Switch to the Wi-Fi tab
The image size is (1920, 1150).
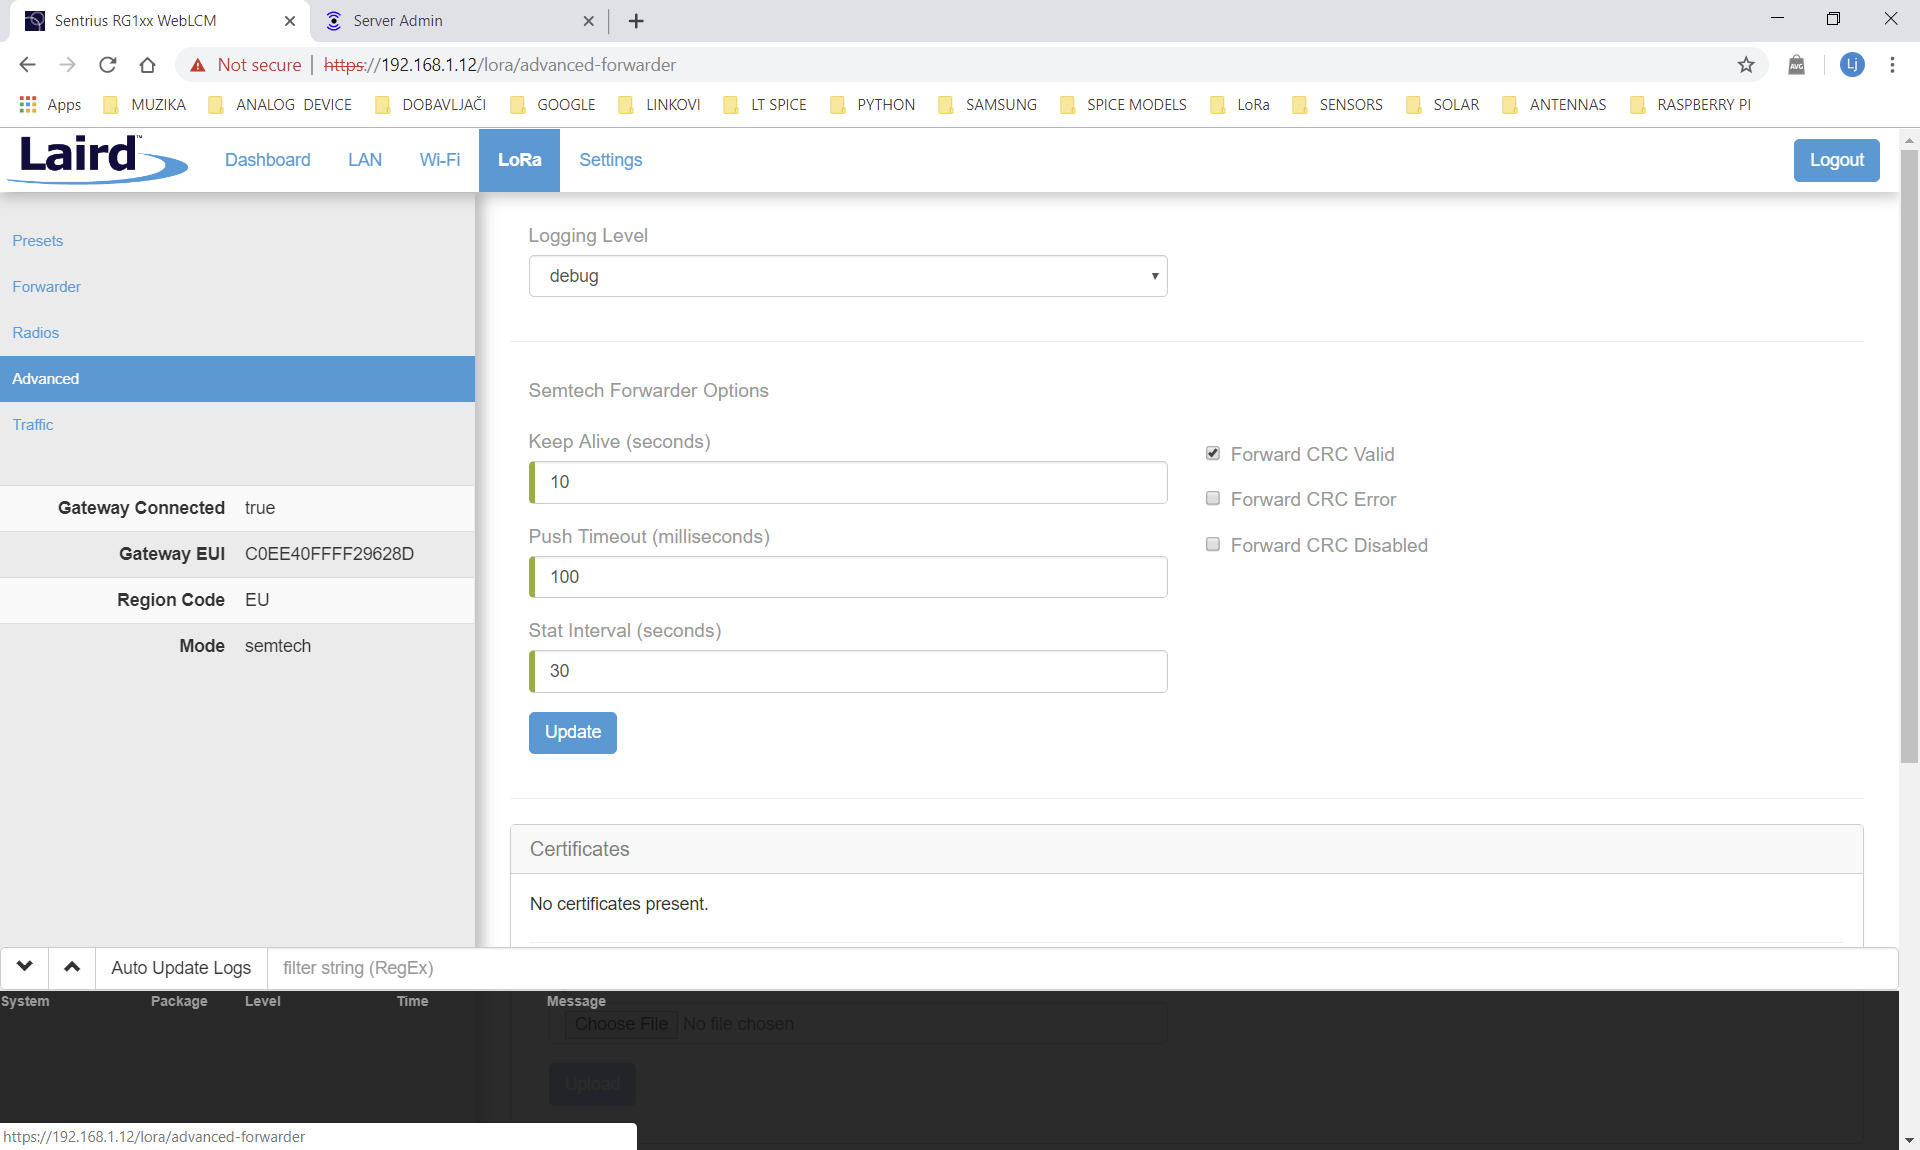click(439, 160)
